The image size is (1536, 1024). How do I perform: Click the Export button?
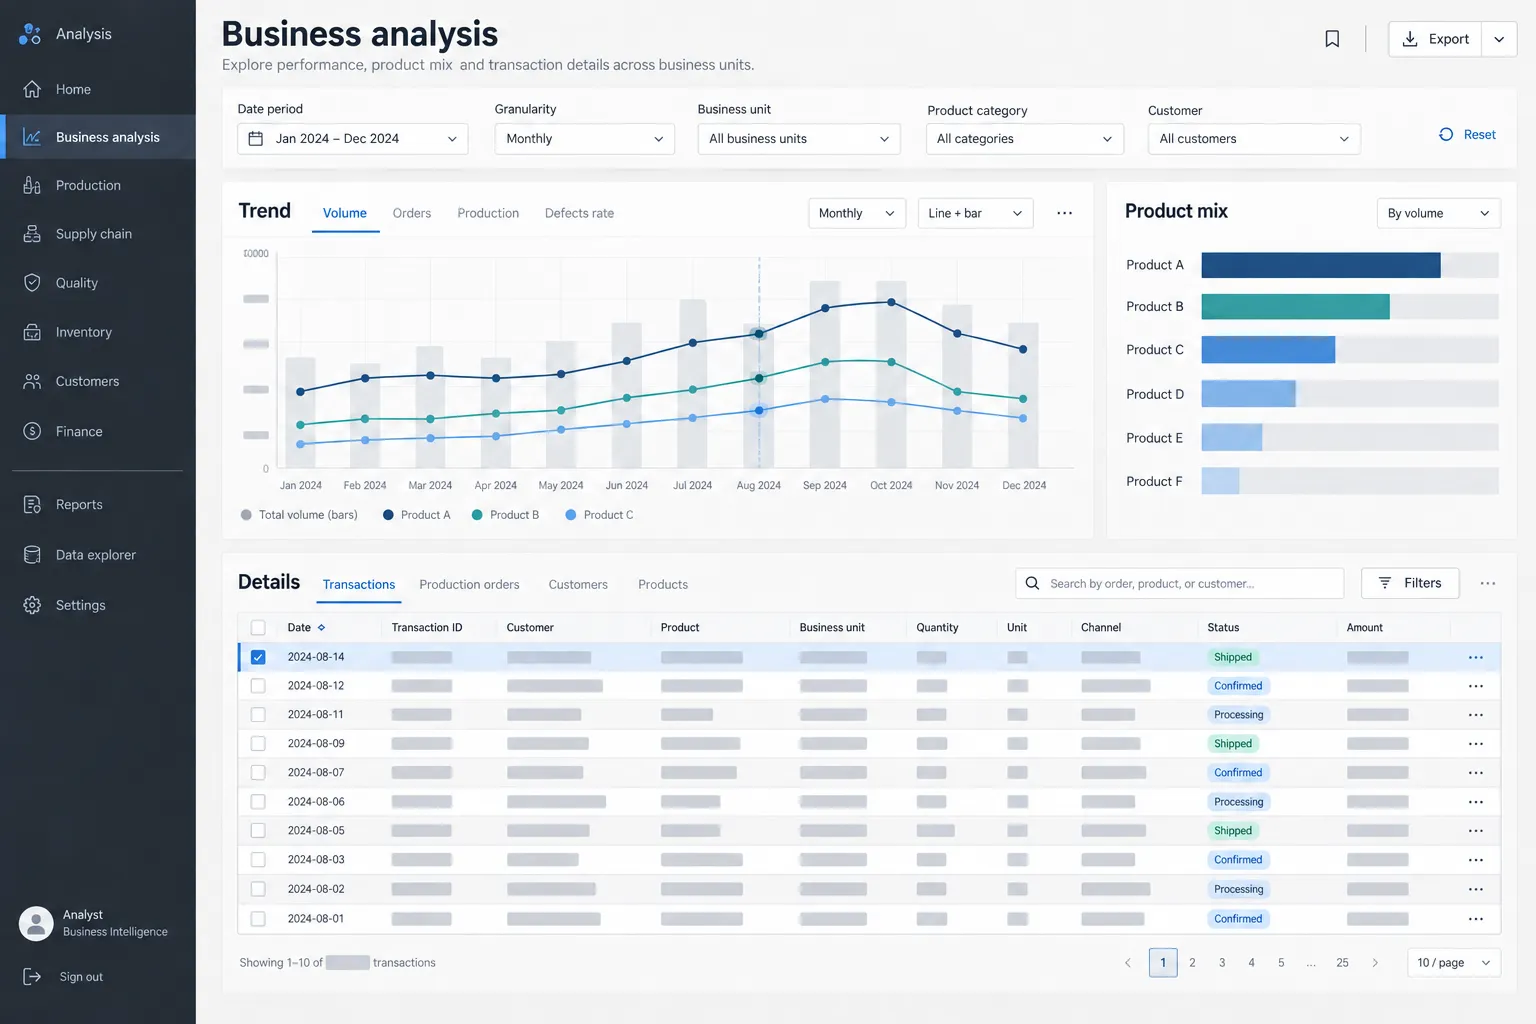1435,39
